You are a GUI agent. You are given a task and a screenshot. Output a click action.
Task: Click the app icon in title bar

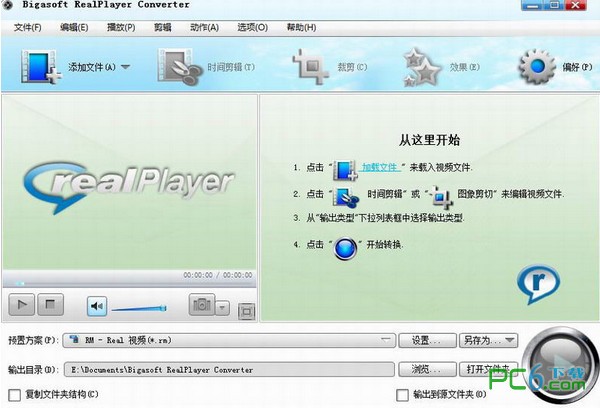pos(7,5)
